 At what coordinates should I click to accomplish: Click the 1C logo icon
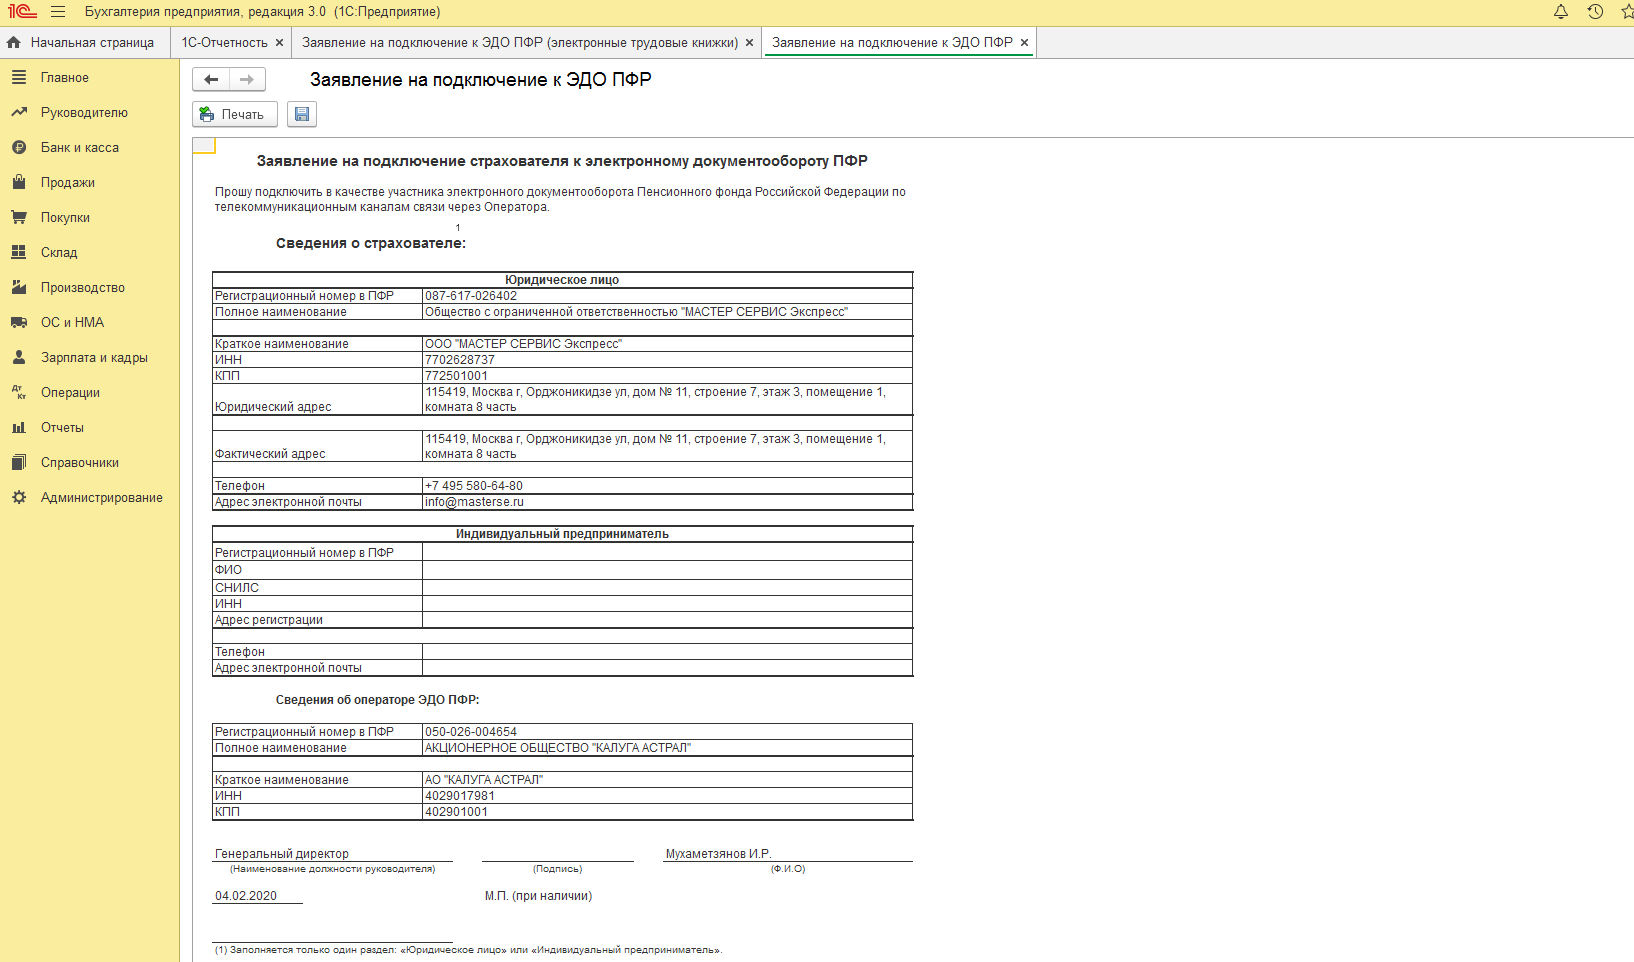(x=22, y=12)
